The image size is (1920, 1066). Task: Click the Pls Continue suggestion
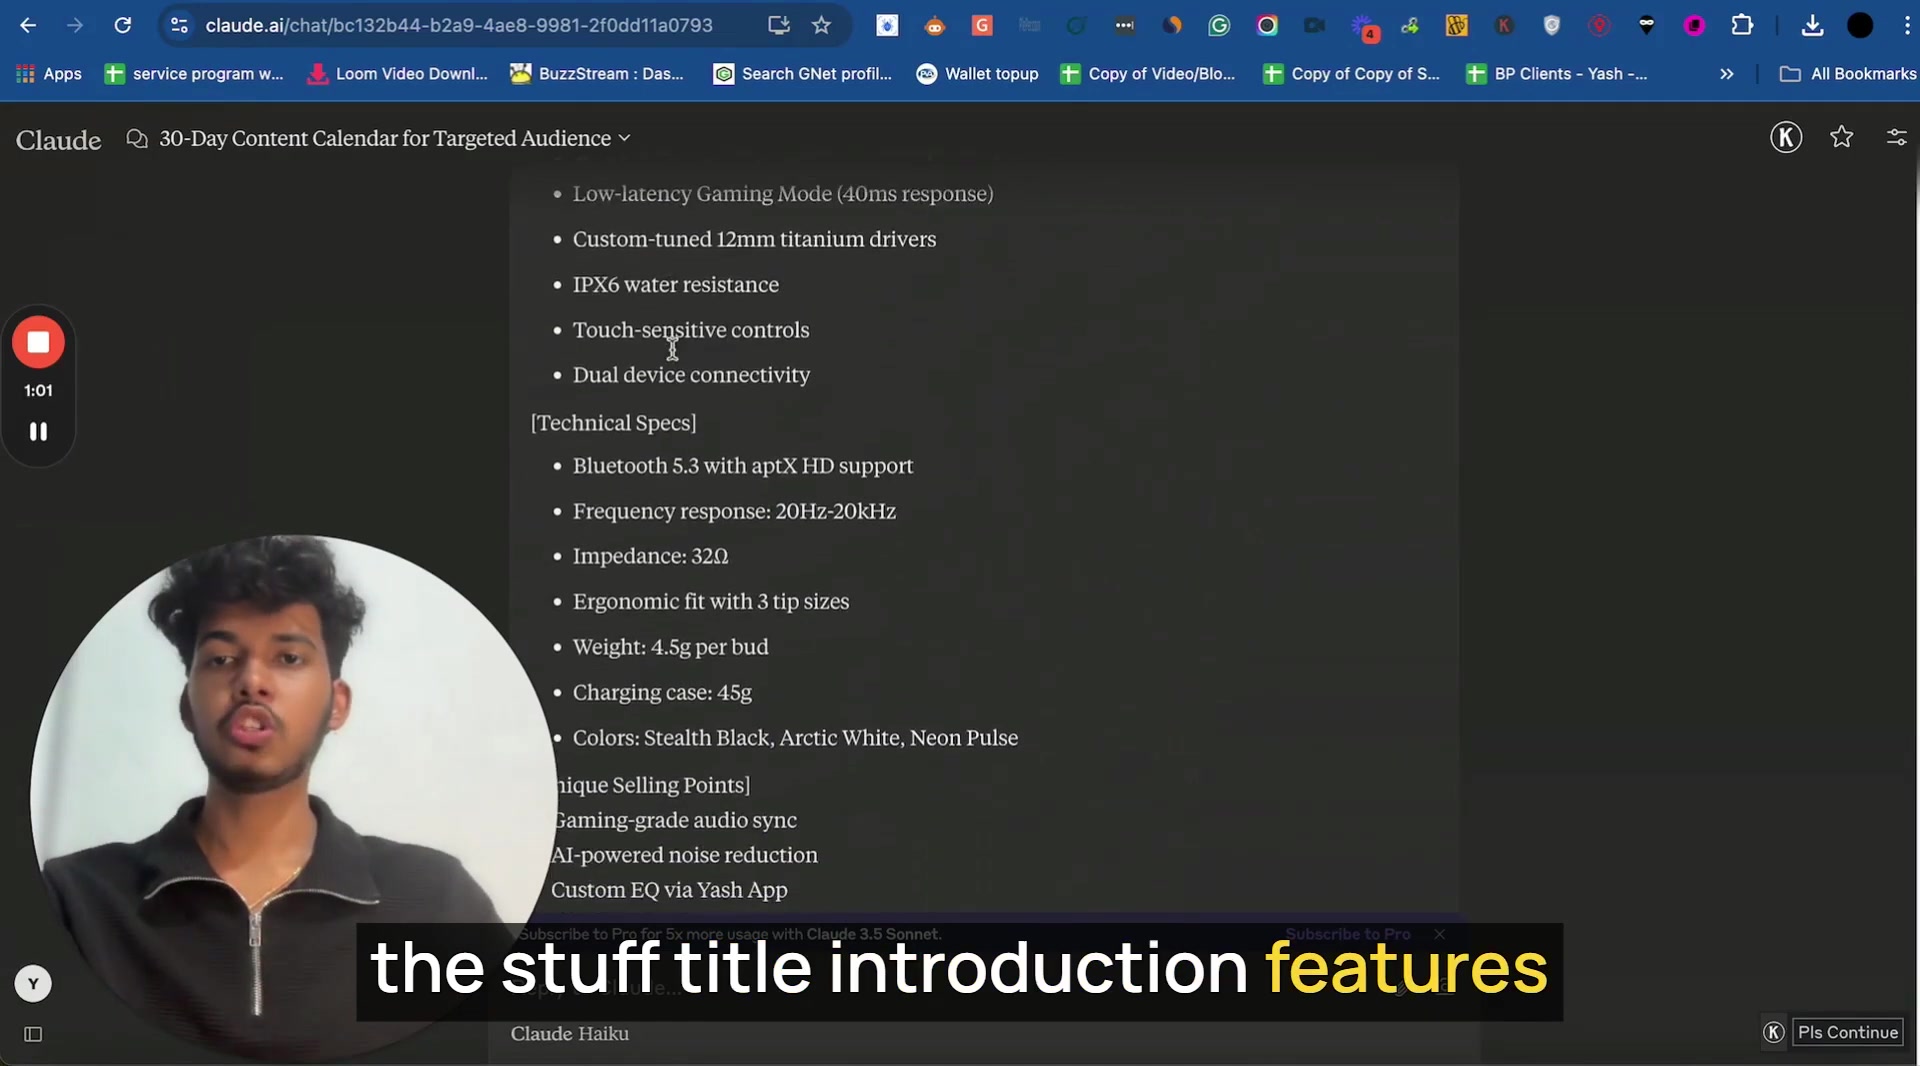[x=1848, y=1032]
